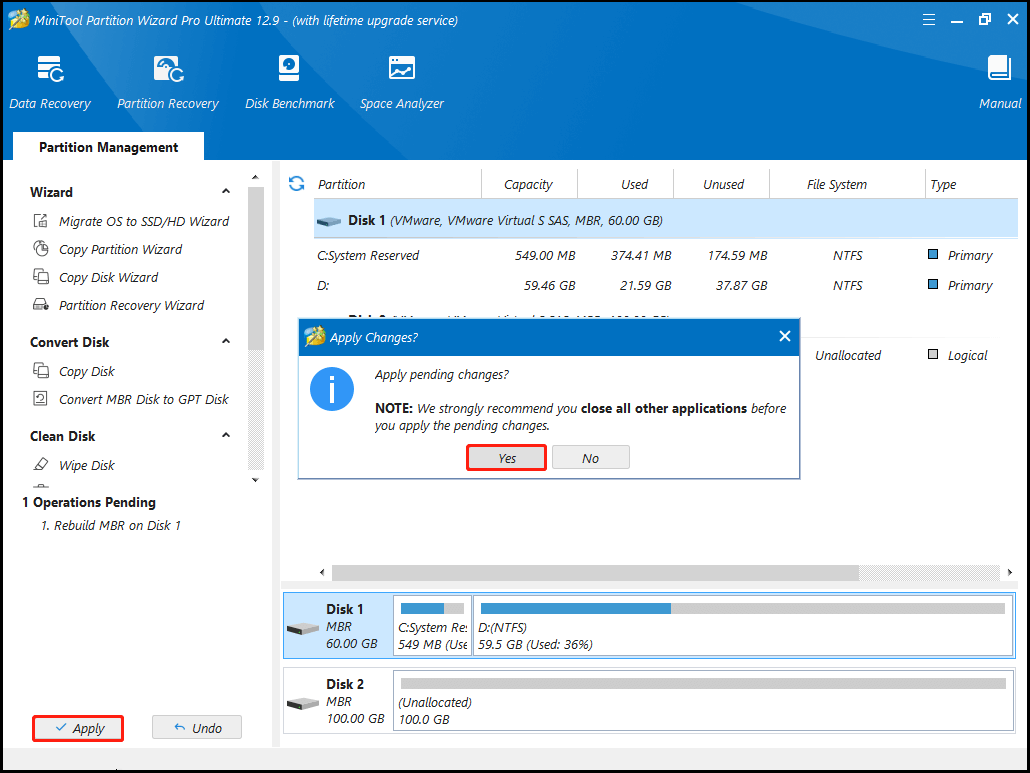Viewport: 1030px width, 773px height.
Task: Open the Manual help icon
Action: [999, 82]
